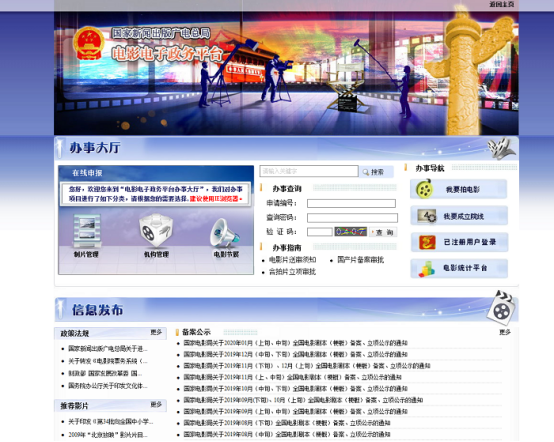Click the 搜索 search button

click(376, 172)
